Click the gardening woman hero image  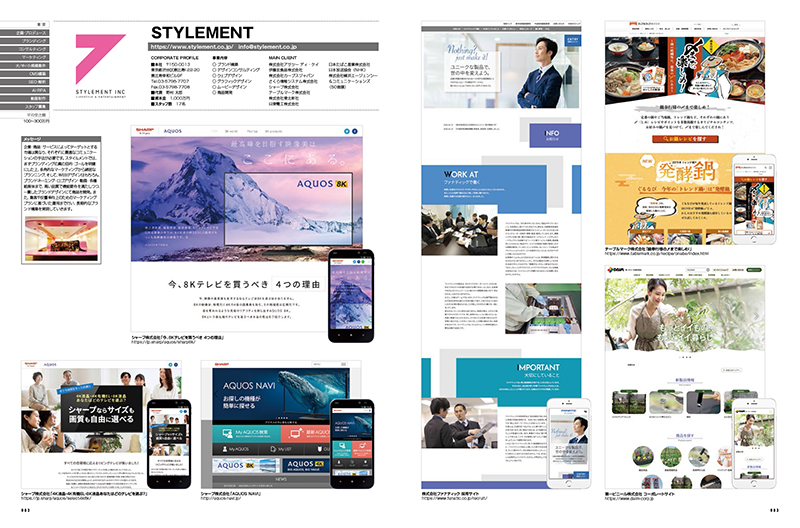tap(685, 314)
